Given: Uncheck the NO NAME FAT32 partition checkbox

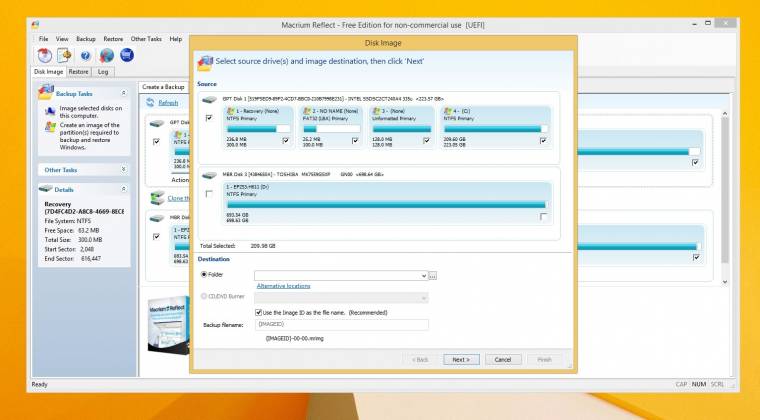Looking at the screenshot, I should pyautogui.click(x=355, y=140).
